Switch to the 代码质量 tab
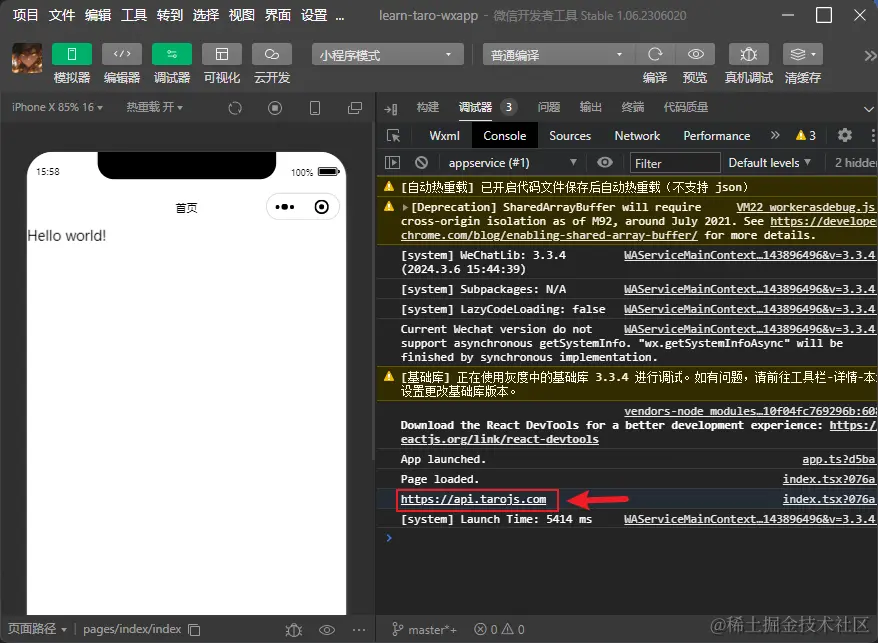This screenshot has height=643, width=878. pyautogui.click(x=686, y=107)
